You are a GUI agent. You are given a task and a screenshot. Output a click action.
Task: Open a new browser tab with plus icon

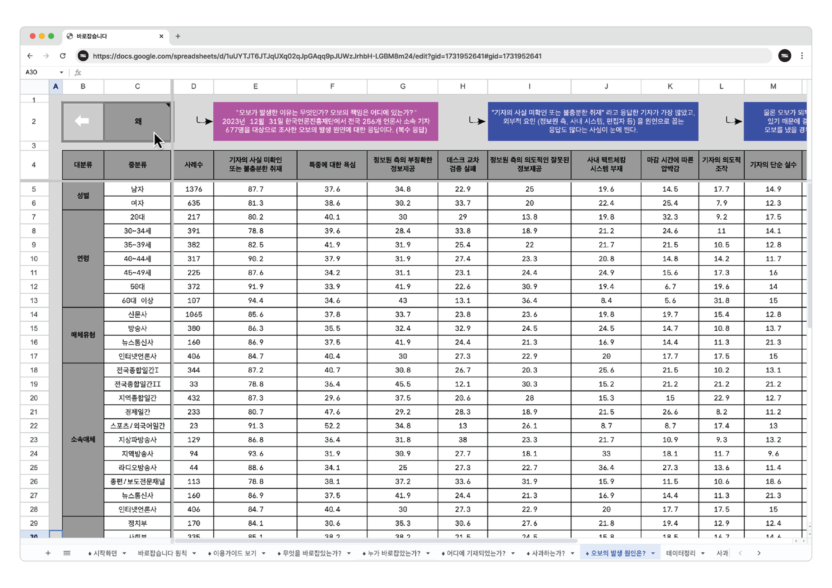(x=178, y=36)
